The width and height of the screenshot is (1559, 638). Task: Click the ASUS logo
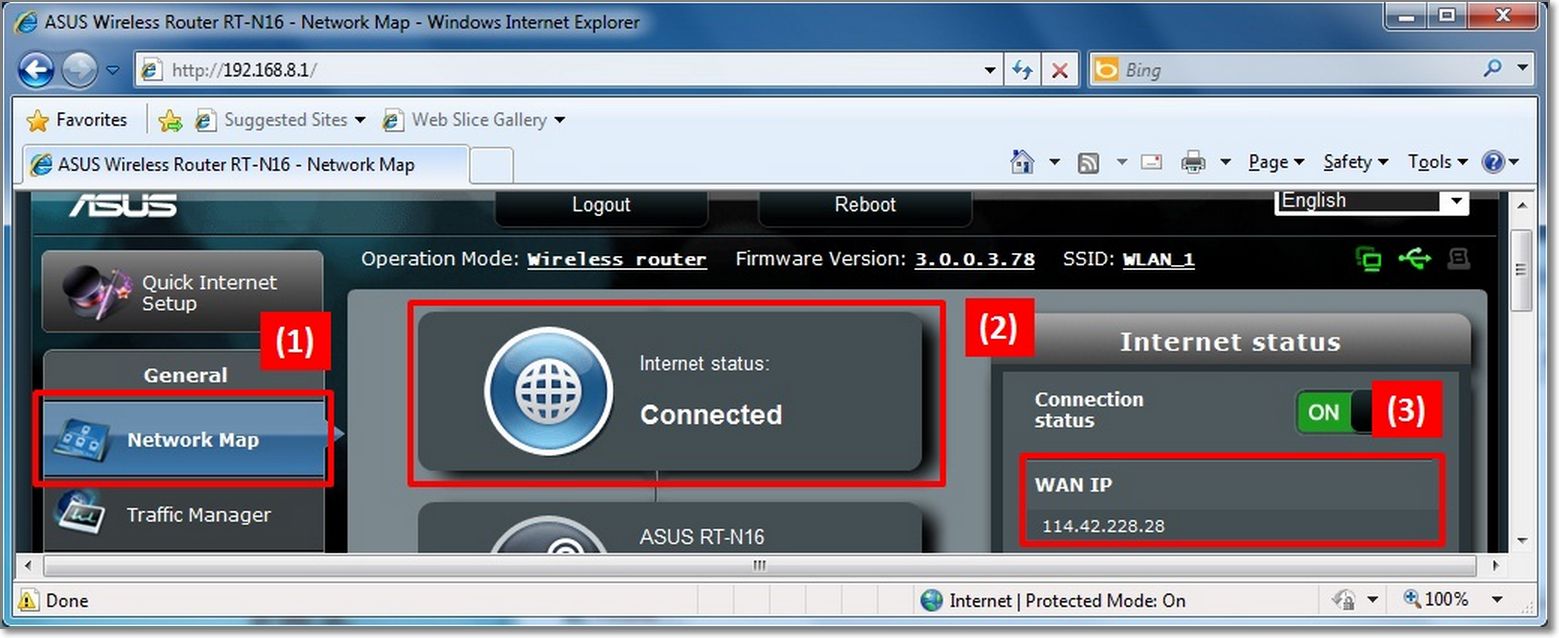click(122, 205)
